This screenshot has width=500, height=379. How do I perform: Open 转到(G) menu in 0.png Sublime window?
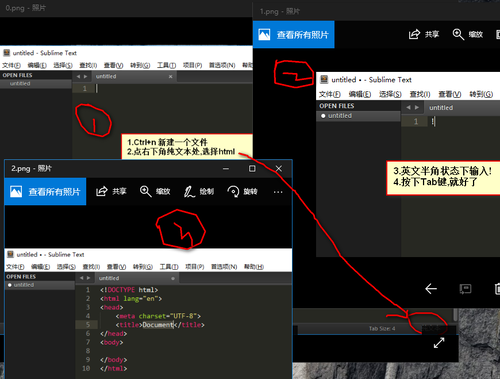point(140,65)
